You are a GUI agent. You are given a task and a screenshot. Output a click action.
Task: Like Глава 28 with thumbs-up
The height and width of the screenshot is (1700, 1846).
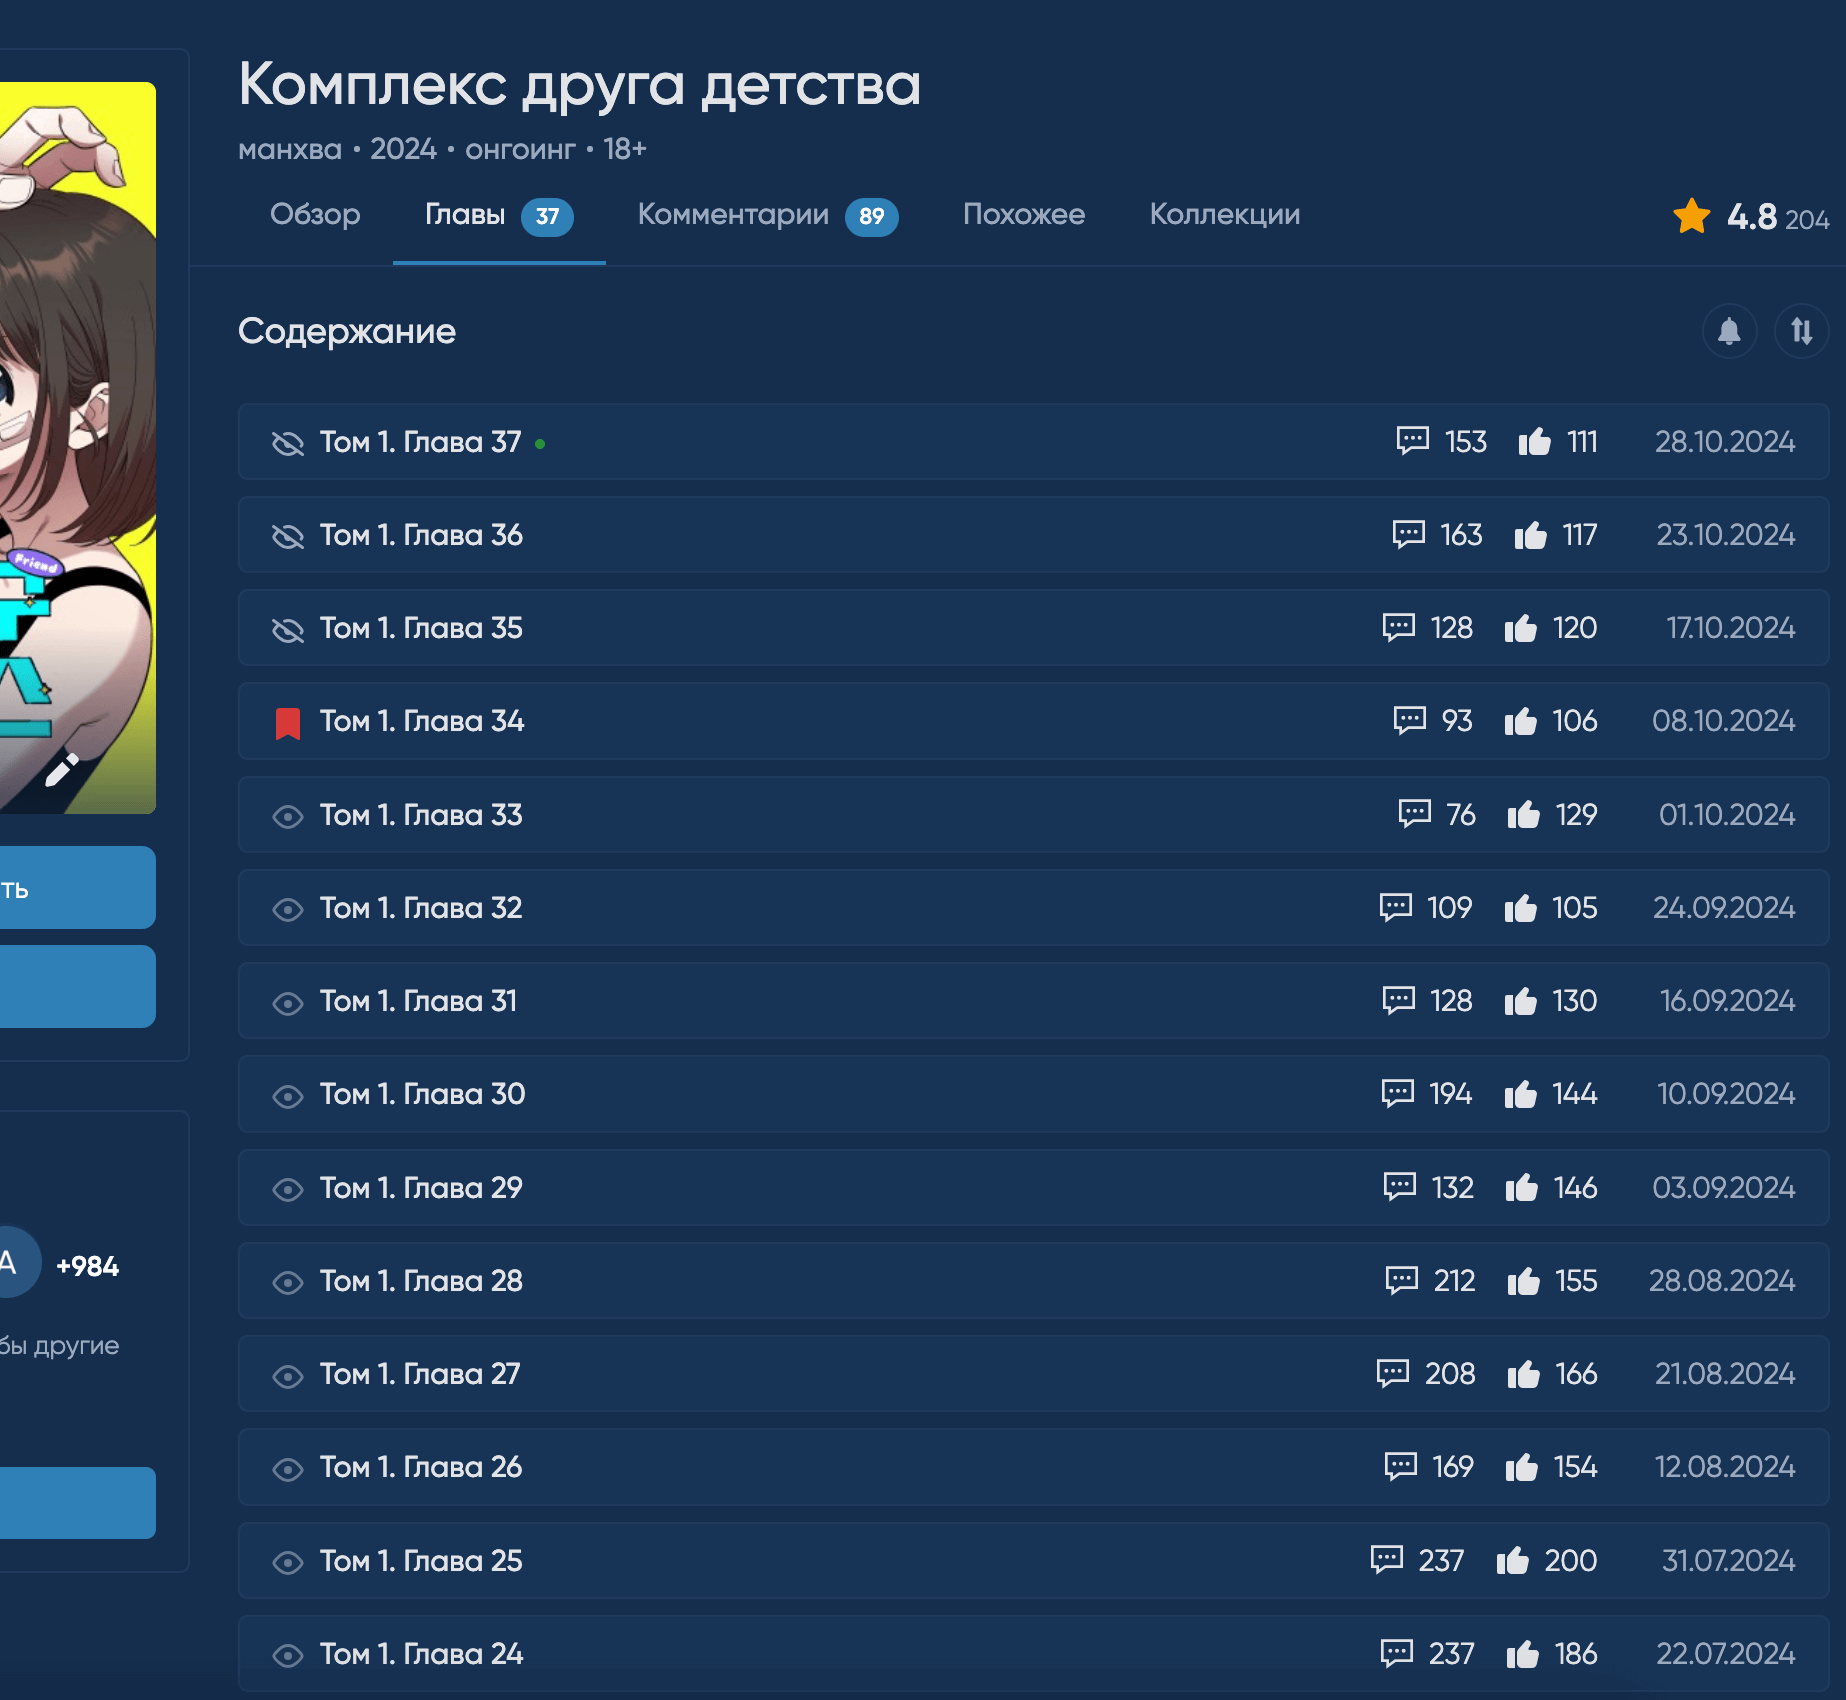click(1523, 1280)
